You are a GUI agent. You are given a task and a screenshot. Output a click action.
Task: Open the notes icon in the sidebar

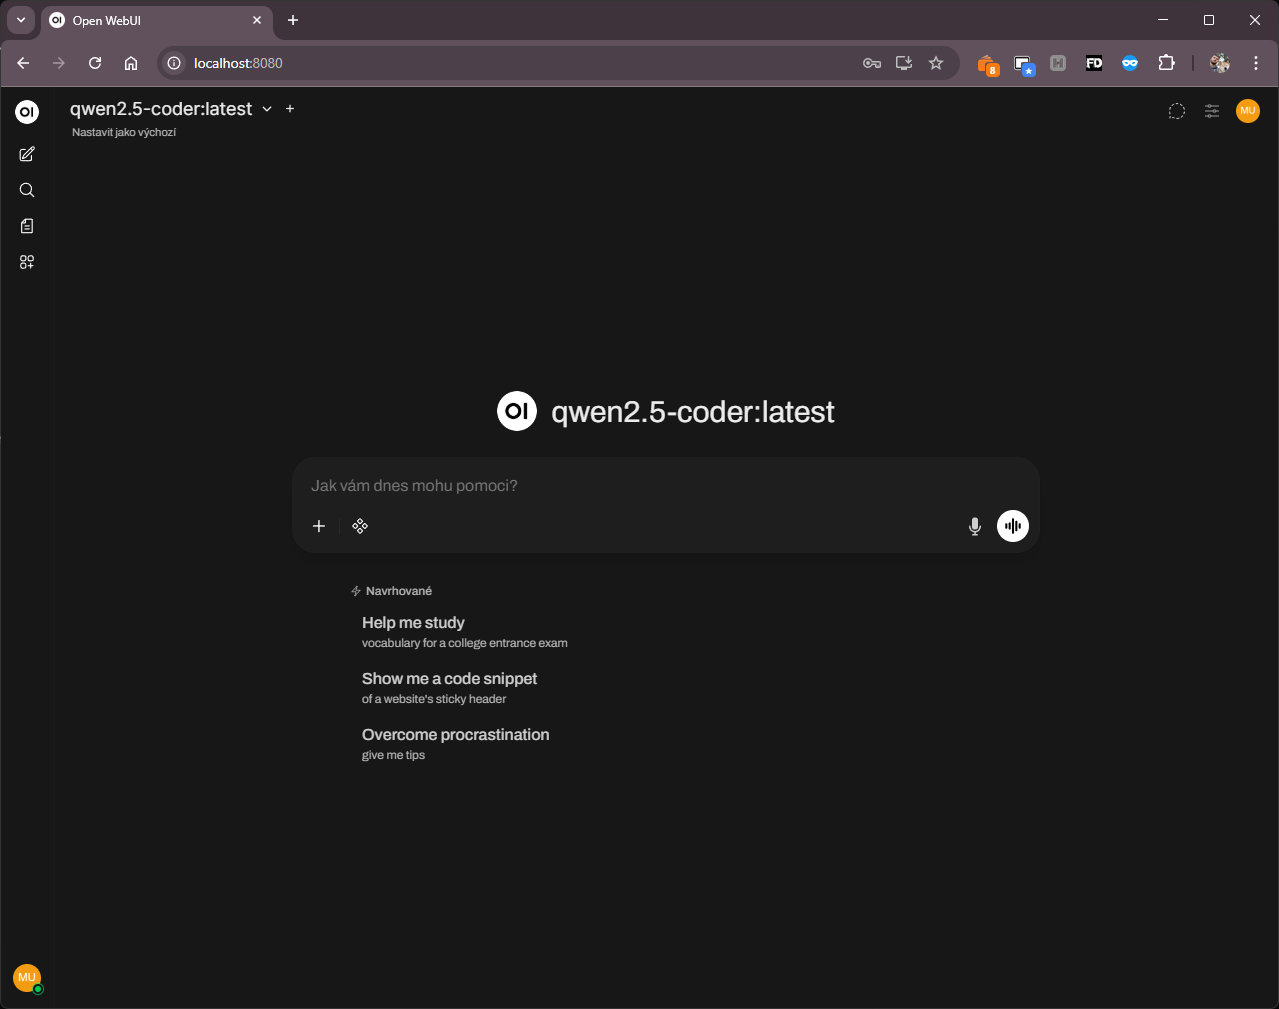coord(27,226)
